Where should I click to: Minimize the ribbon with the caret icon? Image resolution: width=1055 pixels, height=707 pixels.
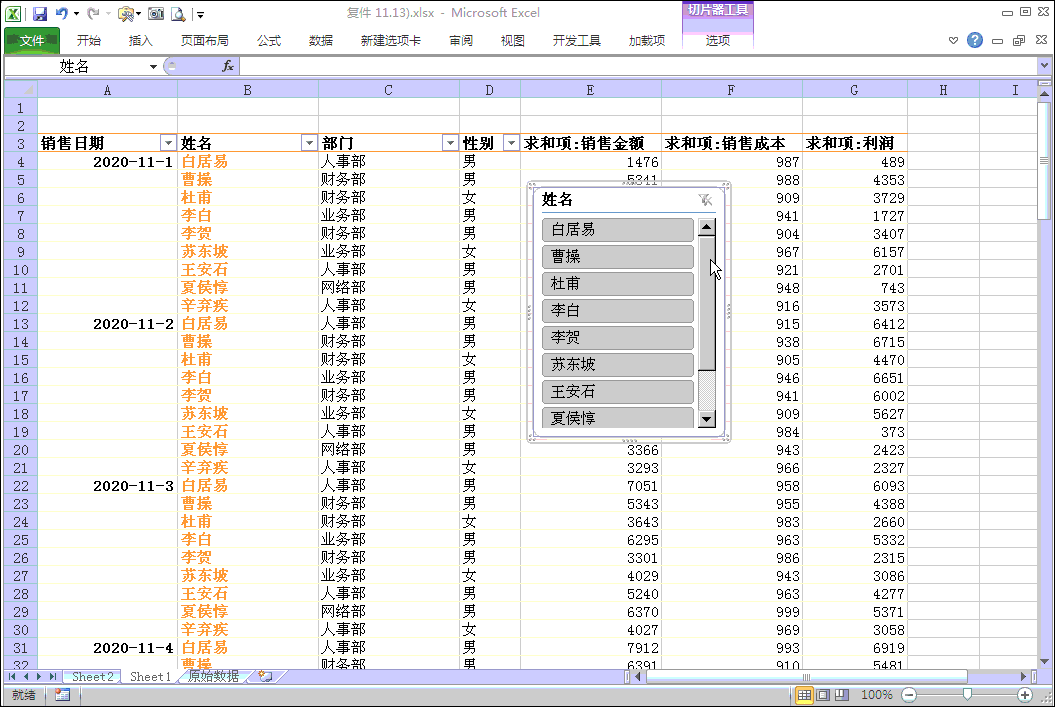click(x=953, y=40)
